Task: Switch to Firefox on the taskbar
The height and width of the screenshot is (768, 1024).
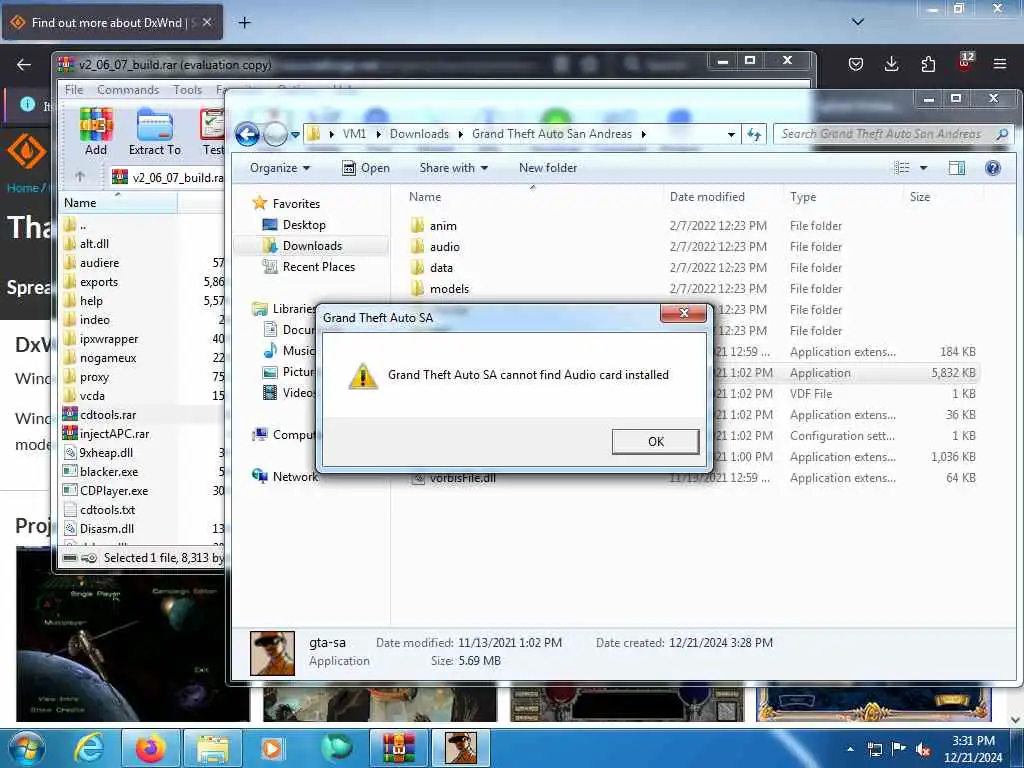Action: tap(150, 748)
